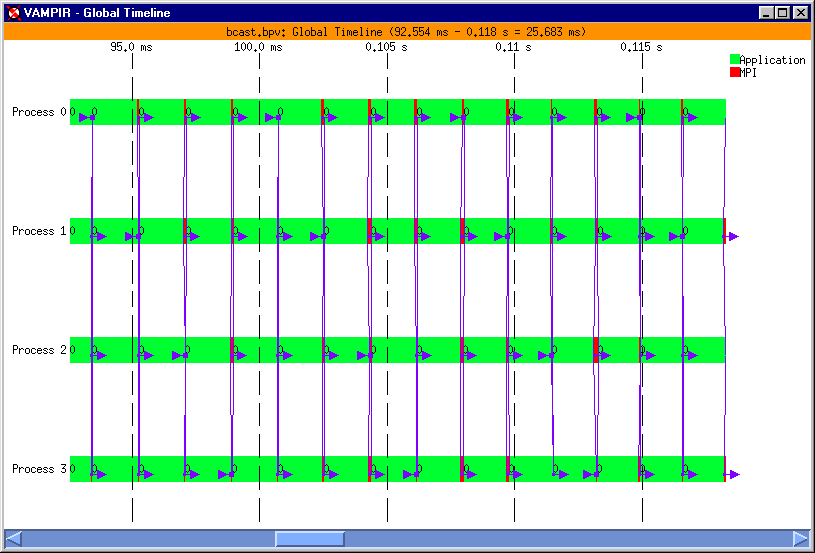The width and height of the screenshot is (815, 553).
Task: Click the Process 0 row label
Action: [40, 112]
